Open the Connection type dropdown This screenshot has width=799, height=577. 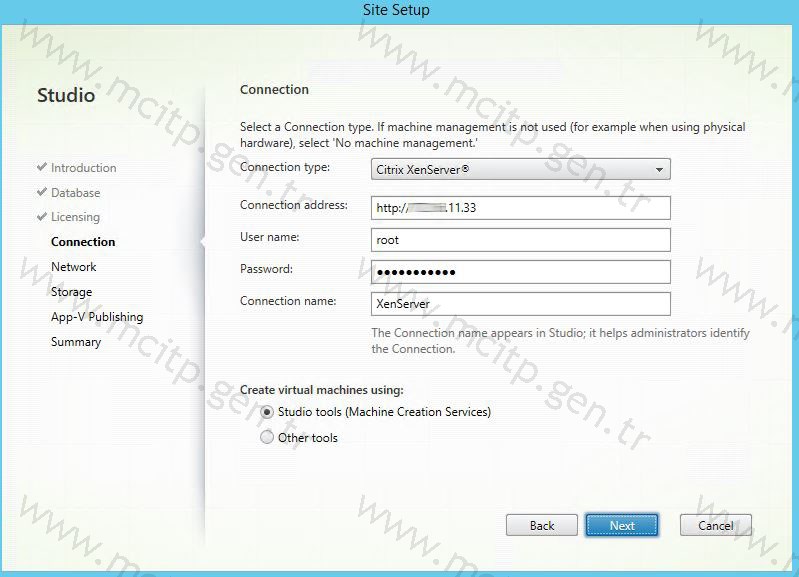tap(521, 169)
